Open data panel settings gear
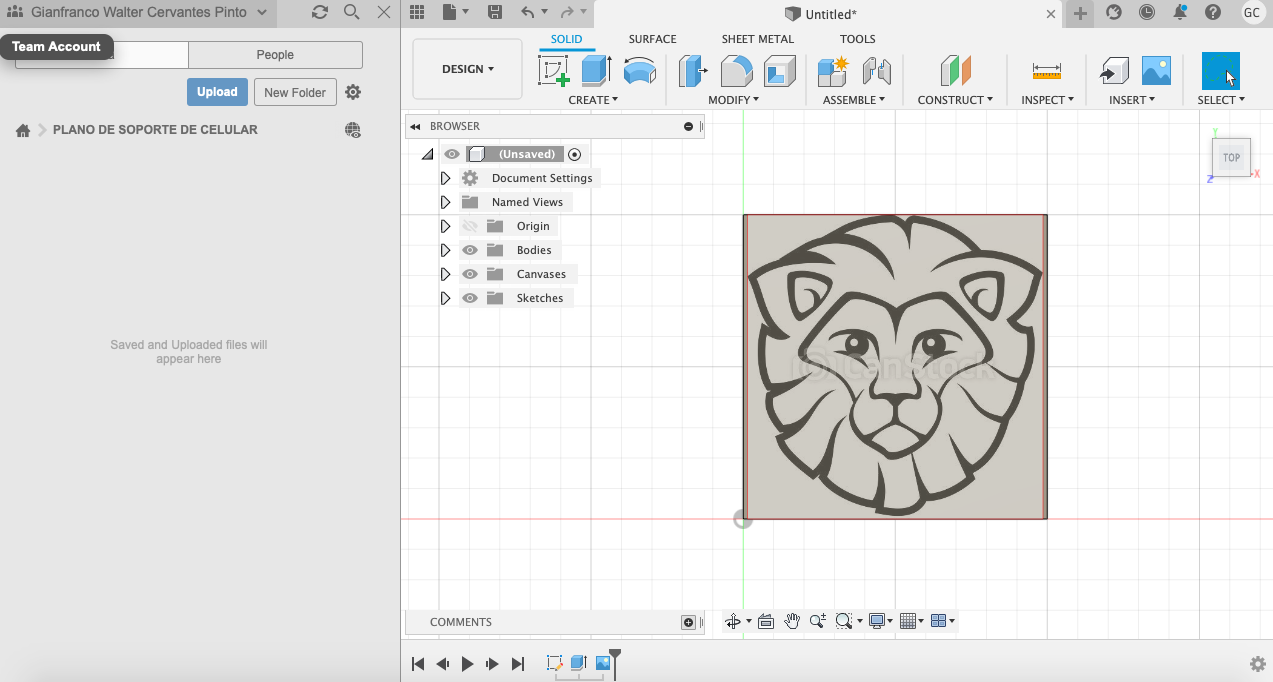Viewport: 1273px width, 682px height. pyautogui.click(x=353, y=92)
